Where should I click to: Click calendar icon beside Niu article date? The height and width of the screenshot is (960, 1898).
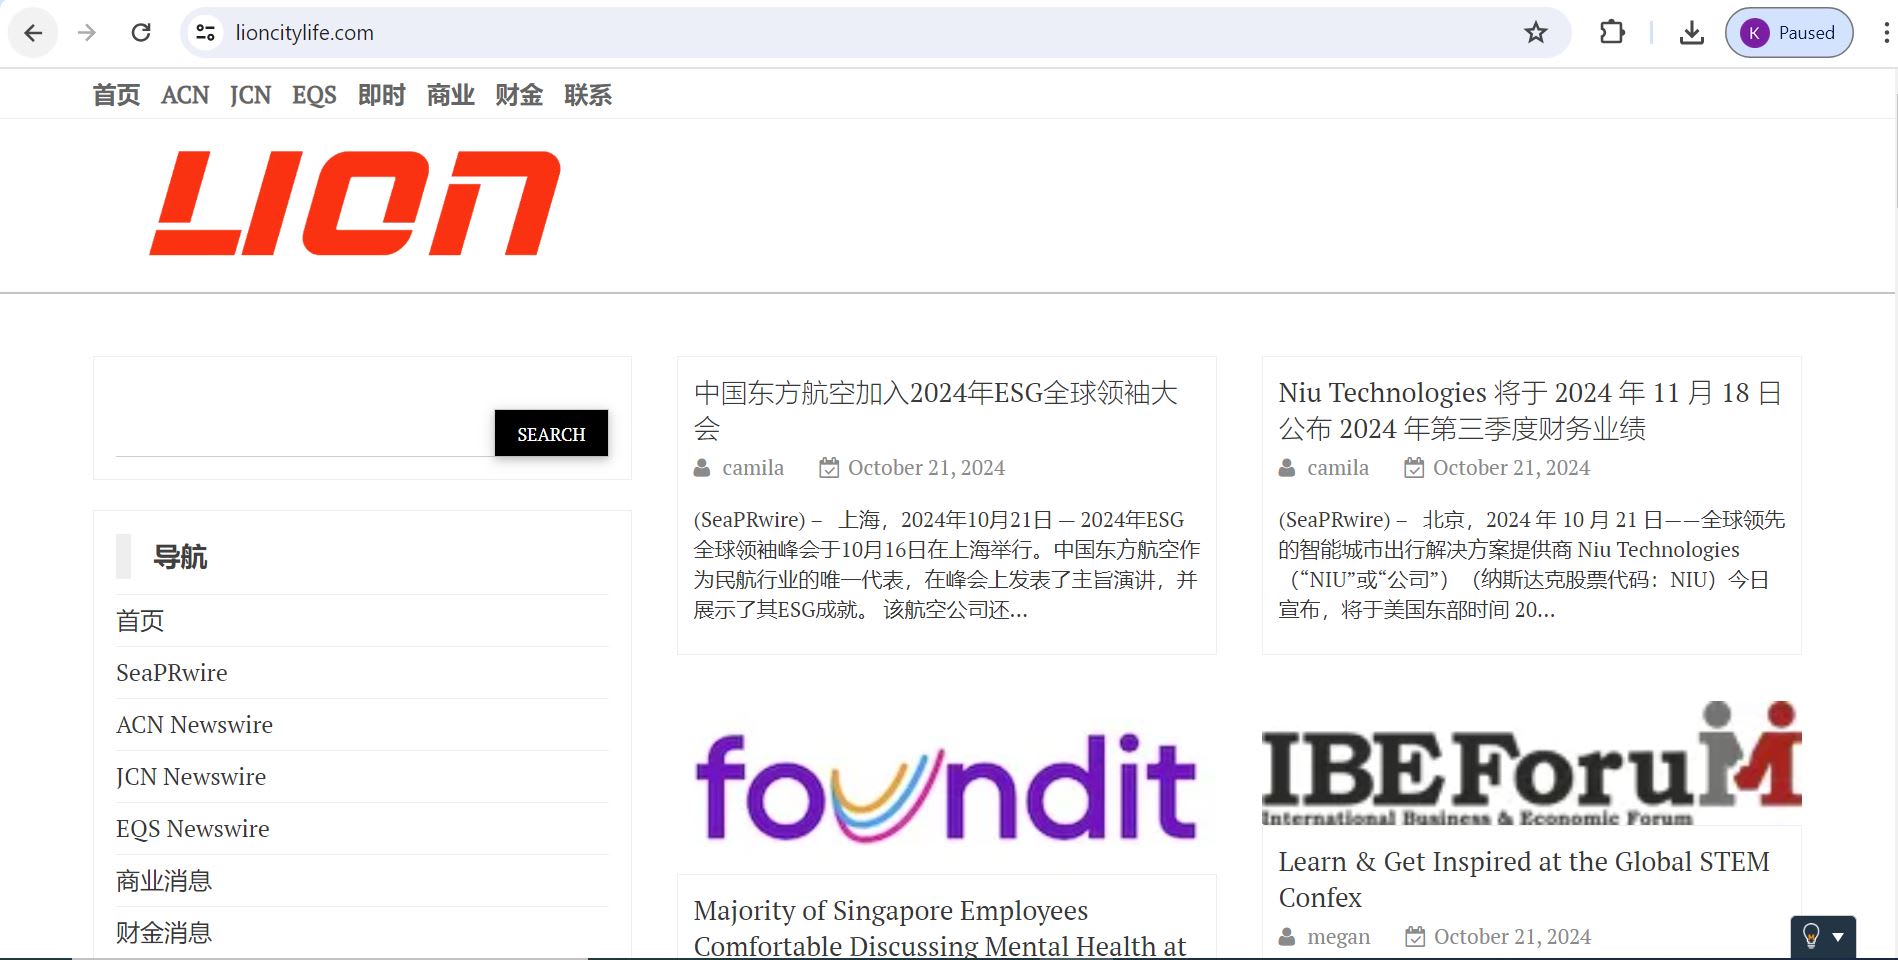(1415, 467)
